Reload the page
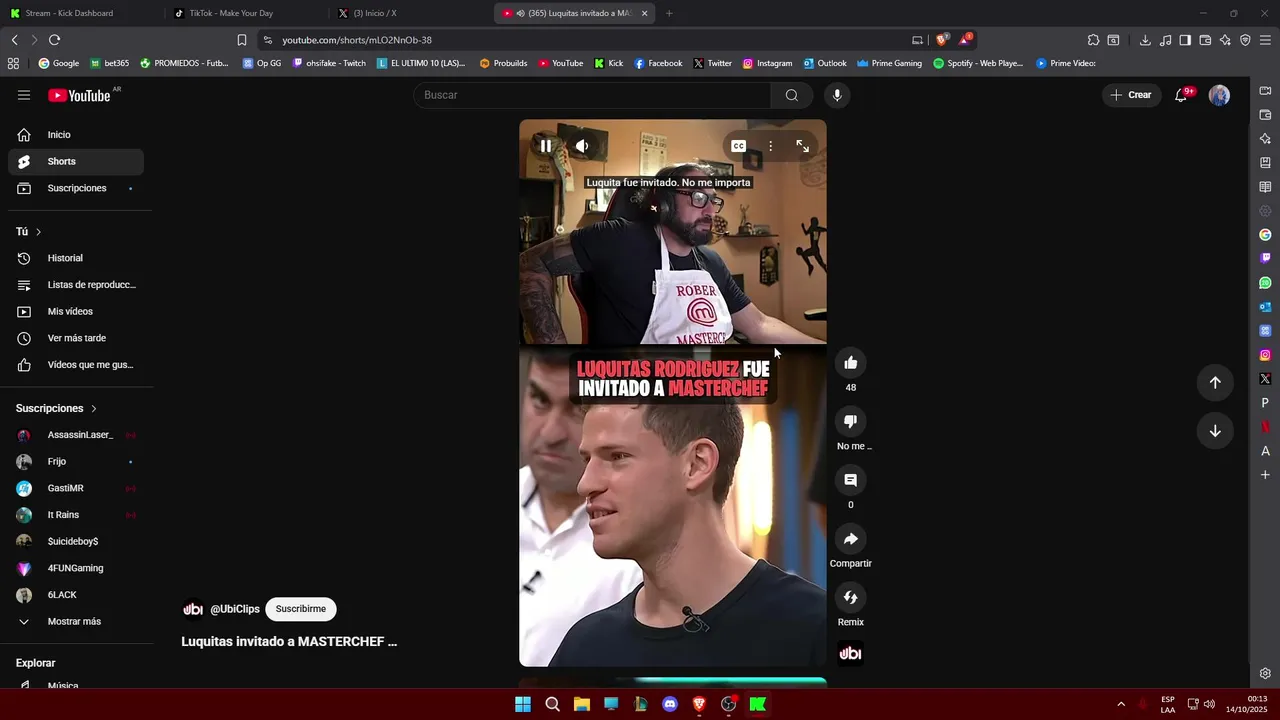 tap(54, 40)
